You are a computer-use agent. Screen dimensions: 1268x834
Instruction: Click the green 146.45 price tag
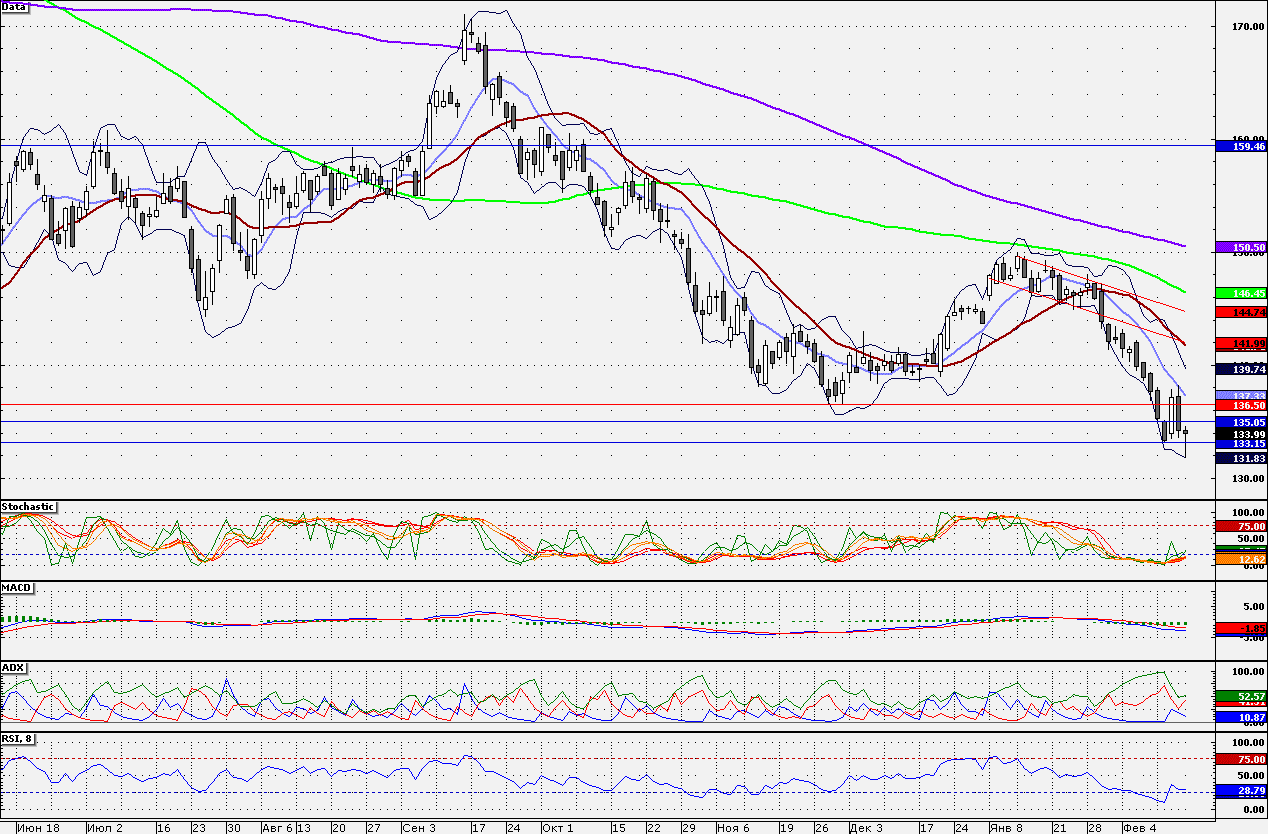[1241, 293]
